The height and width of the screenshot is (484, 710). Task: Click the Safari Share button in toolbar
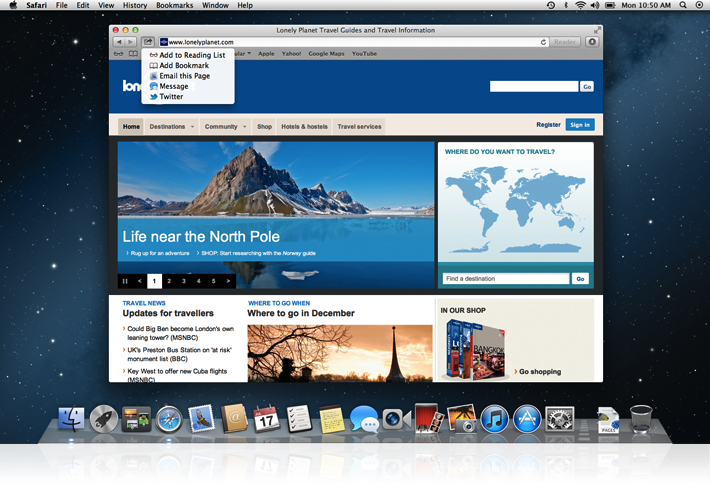tap(148, 42)
